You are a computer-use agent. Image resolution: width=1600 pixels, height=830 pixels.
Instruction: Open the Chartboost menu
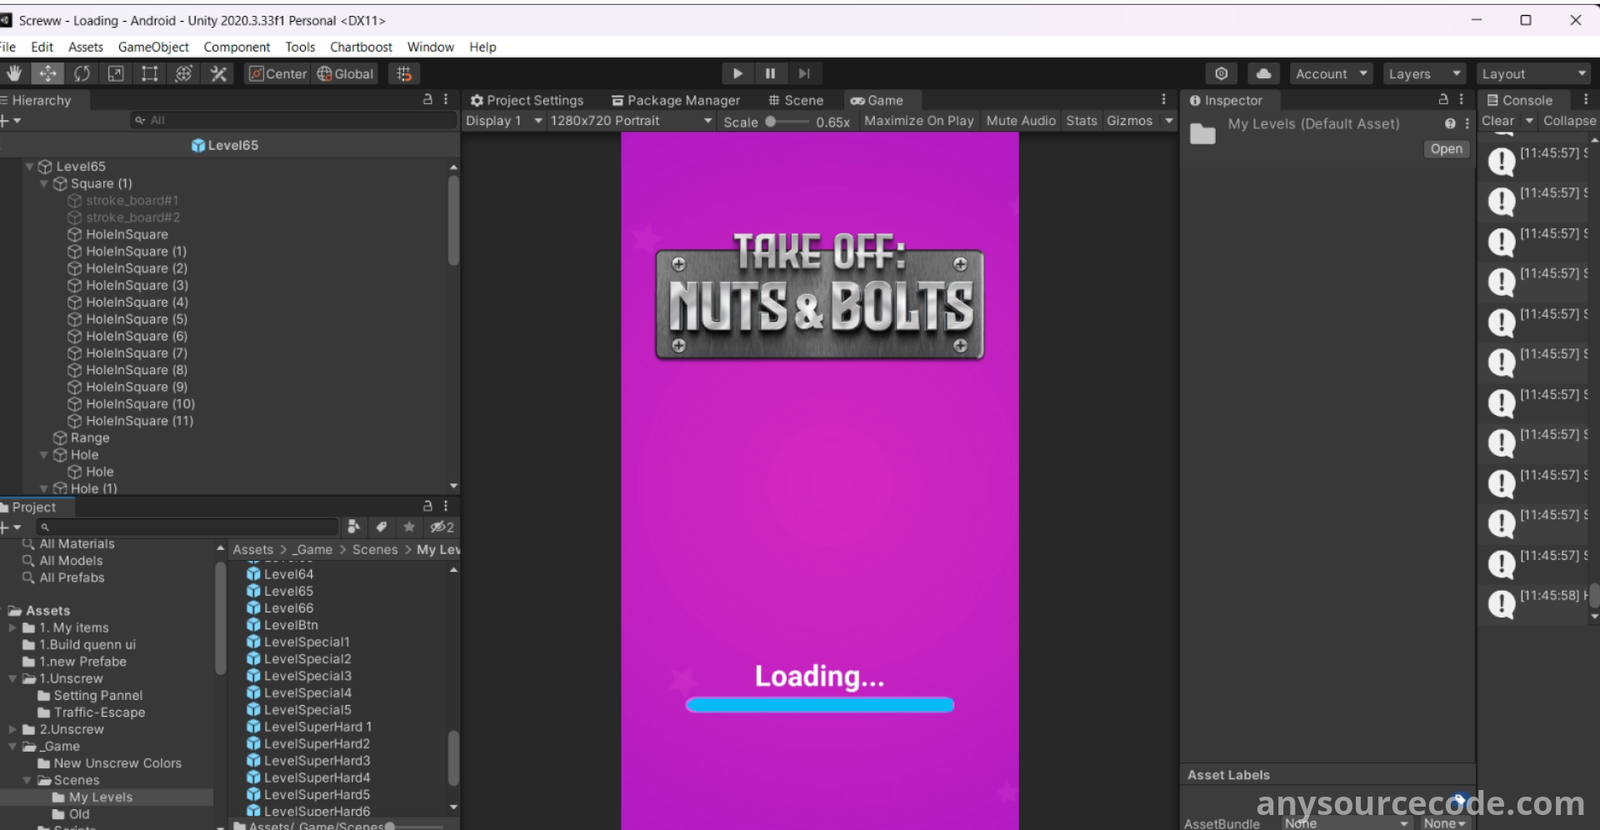coord(361,46)
